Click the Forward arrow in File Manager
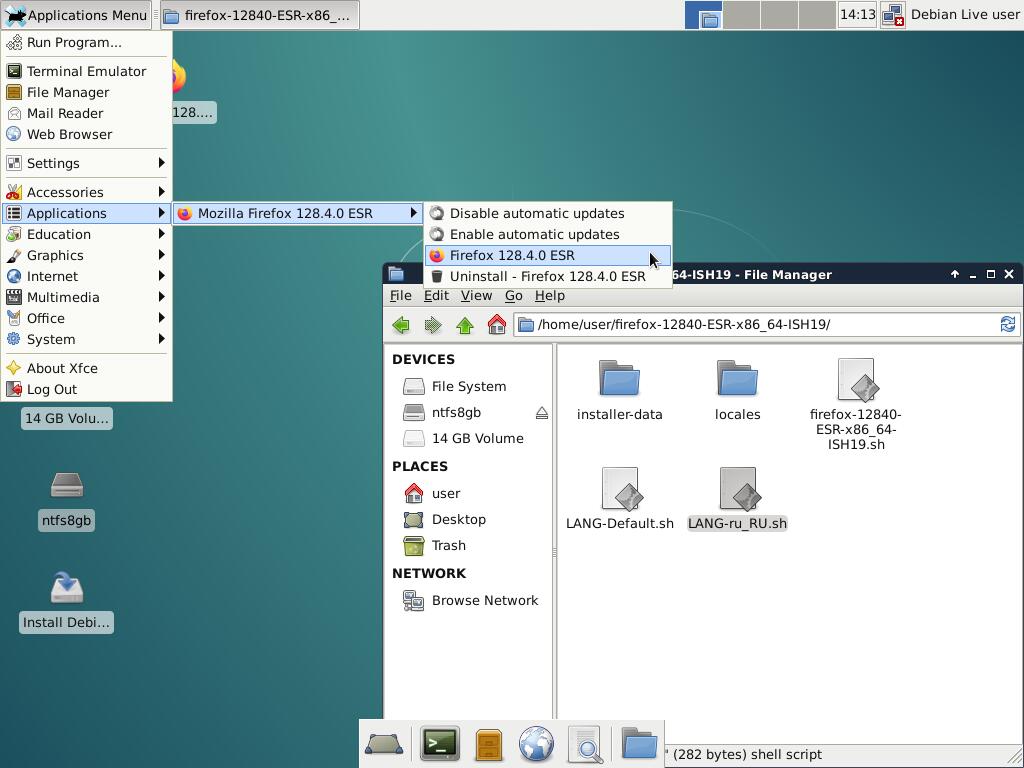 point(432,325)
